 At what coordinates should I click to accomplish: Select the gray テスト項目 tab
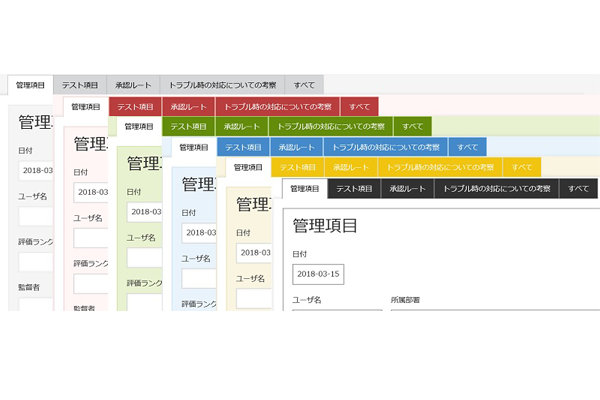click(80, 86)
